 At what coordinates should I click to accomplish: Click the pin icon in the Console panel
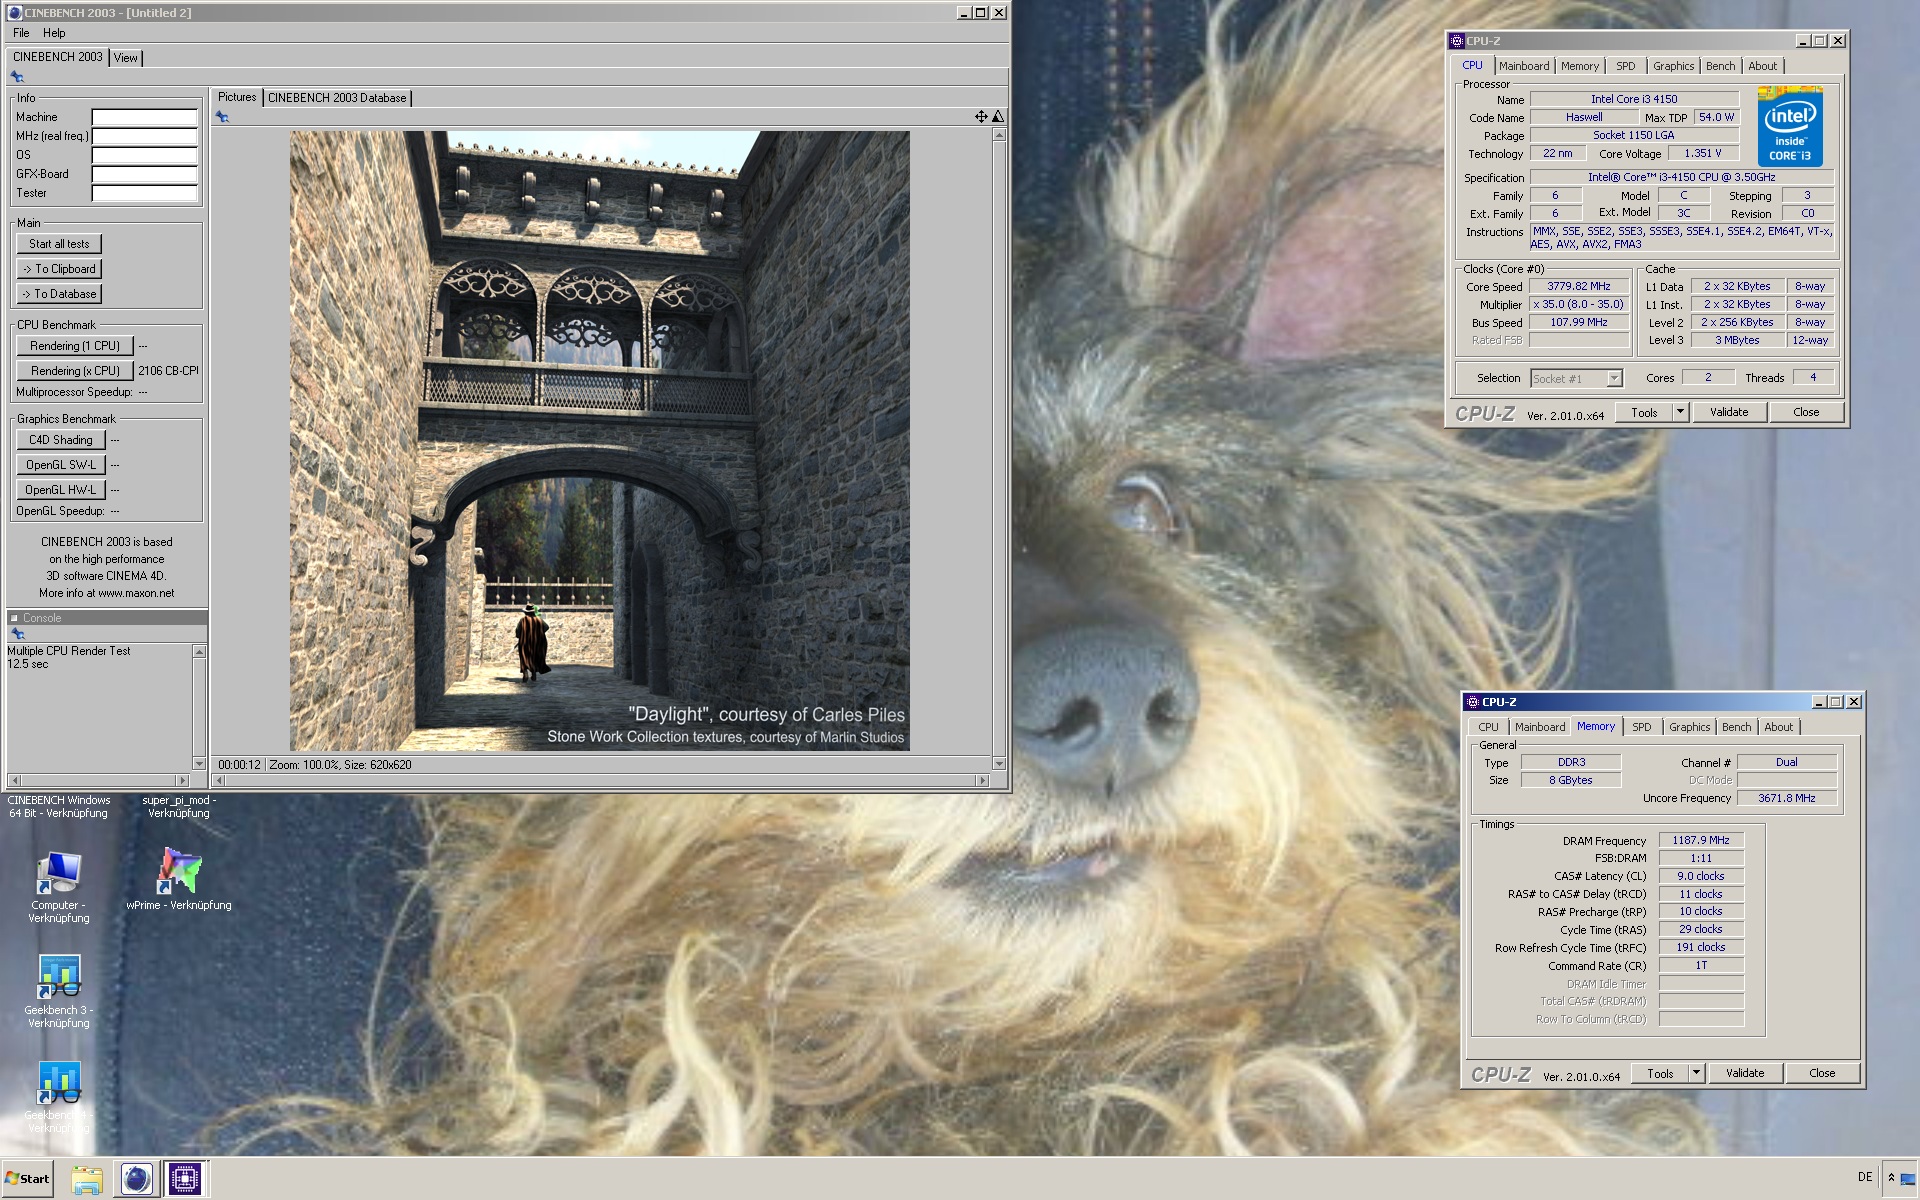(x=17, y=634)
